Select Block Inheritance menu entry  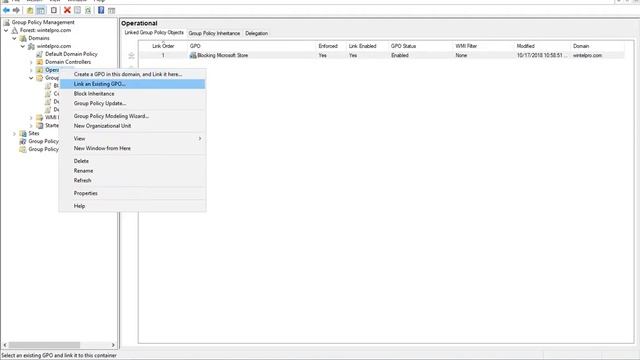[x=133, y=94]
